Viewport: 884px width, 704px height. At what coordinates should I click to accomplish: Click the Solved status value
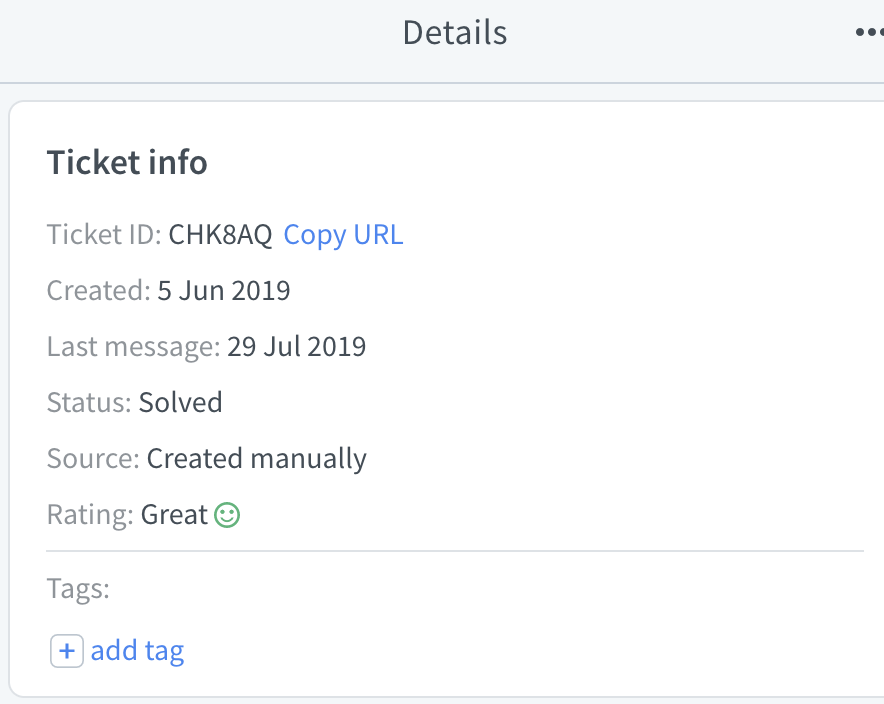[181, 403]
